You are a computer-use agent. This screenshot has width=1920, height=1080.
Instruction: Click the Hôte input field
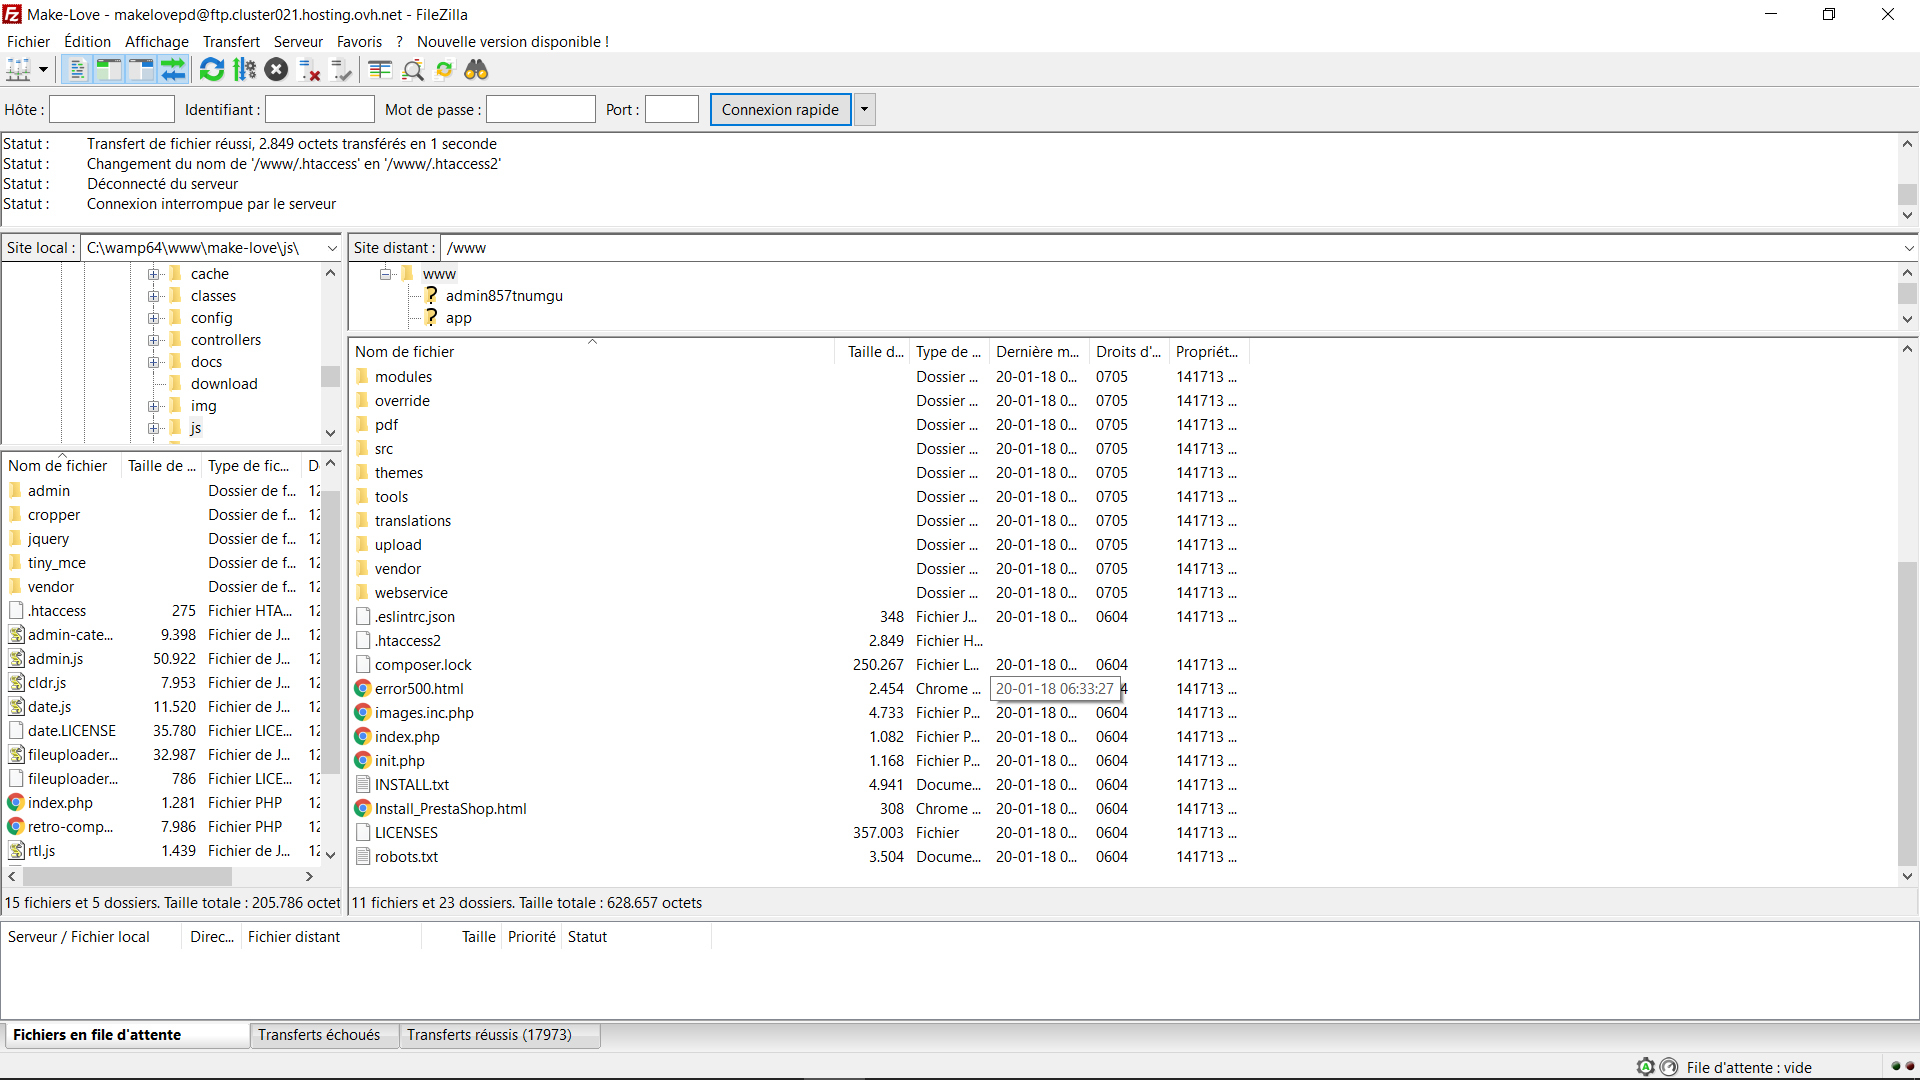tap(112, 110)
